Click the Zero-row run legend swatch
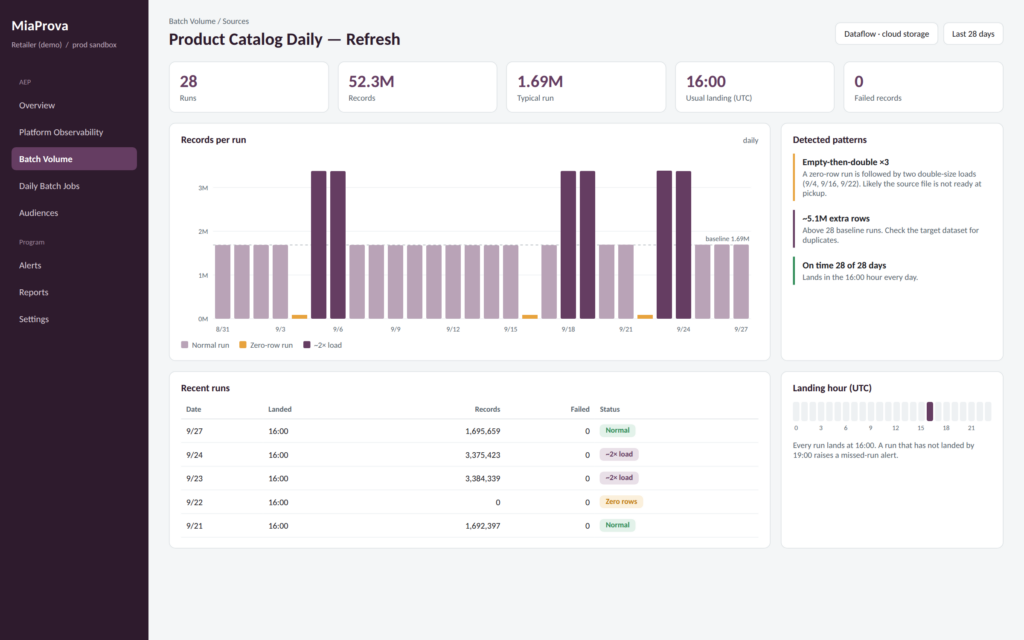This screenshot has height=640, width=1024. pos(243,345)
